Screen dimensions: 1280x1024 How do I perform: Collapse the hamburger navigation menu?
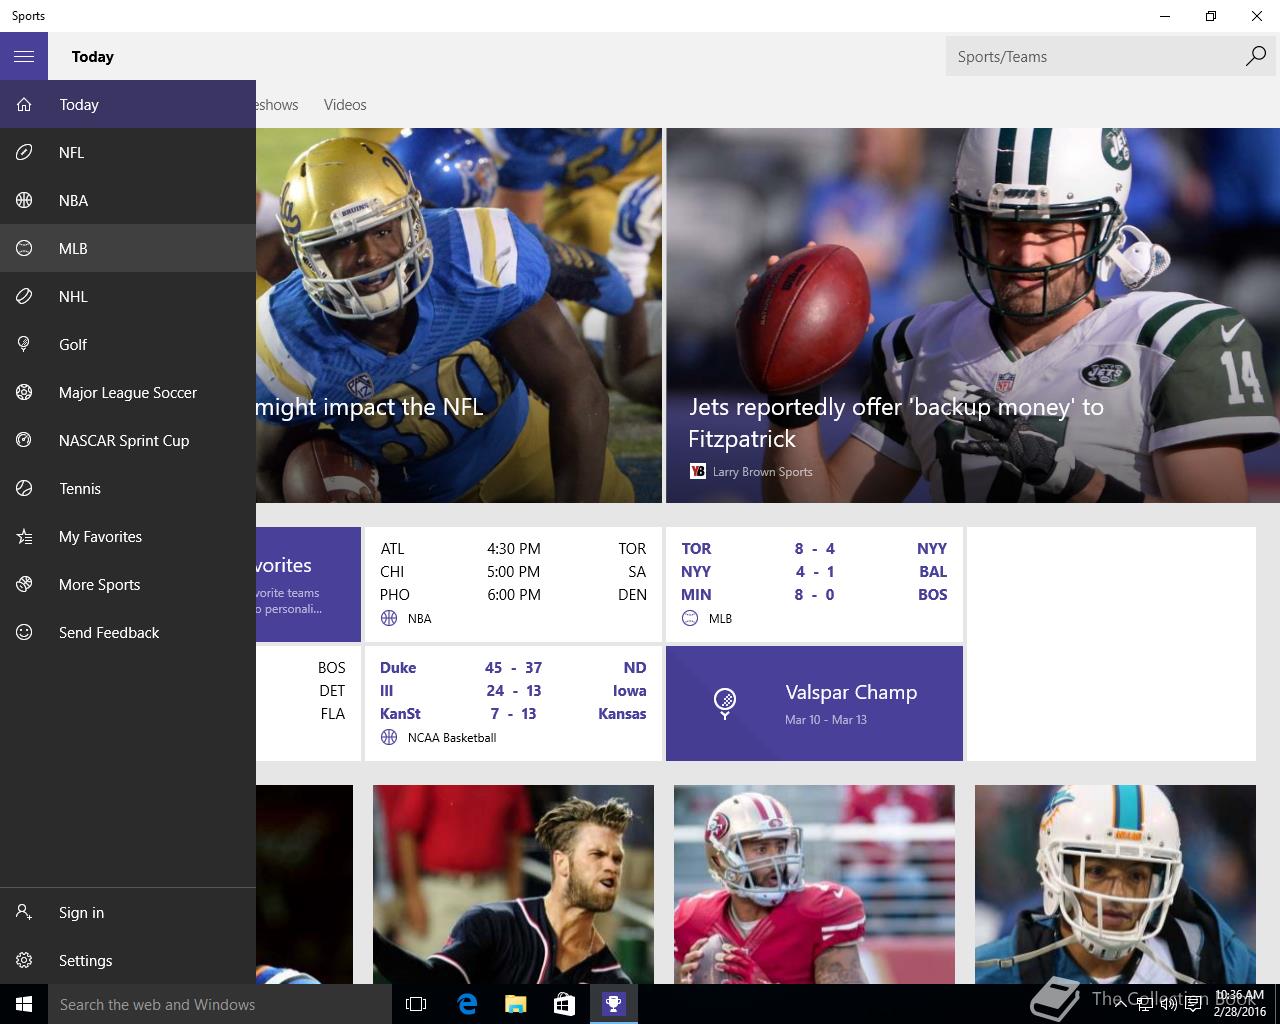[x=24, y=56]
